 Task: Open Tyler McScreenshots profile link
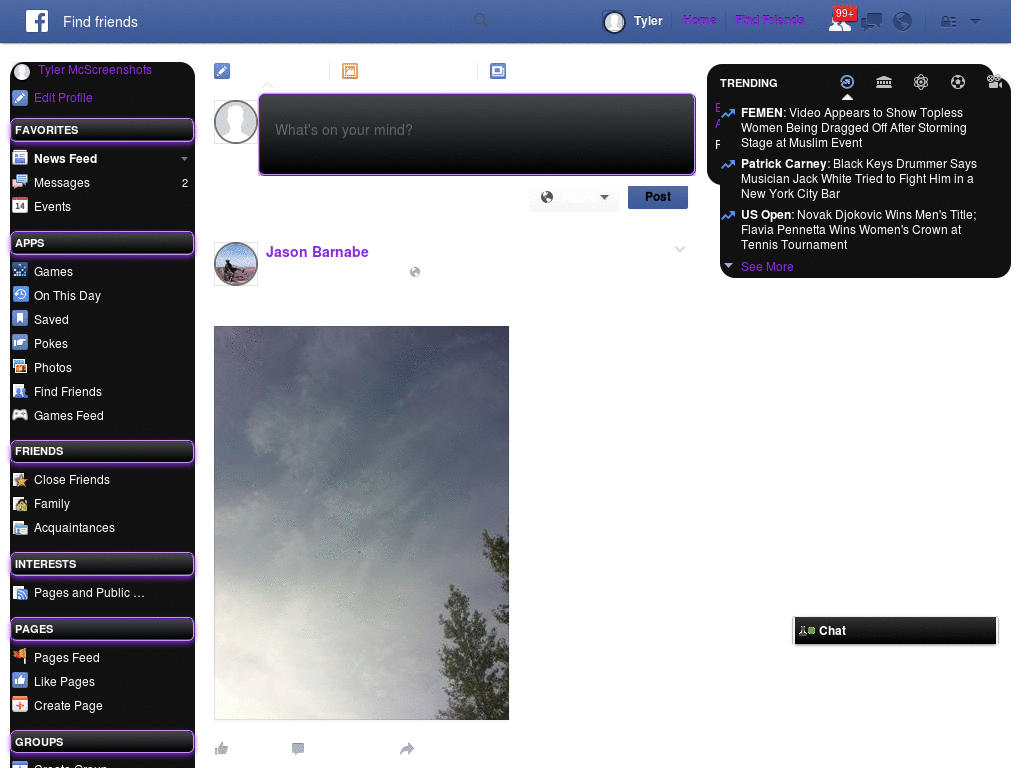click(x=95, y=70)
